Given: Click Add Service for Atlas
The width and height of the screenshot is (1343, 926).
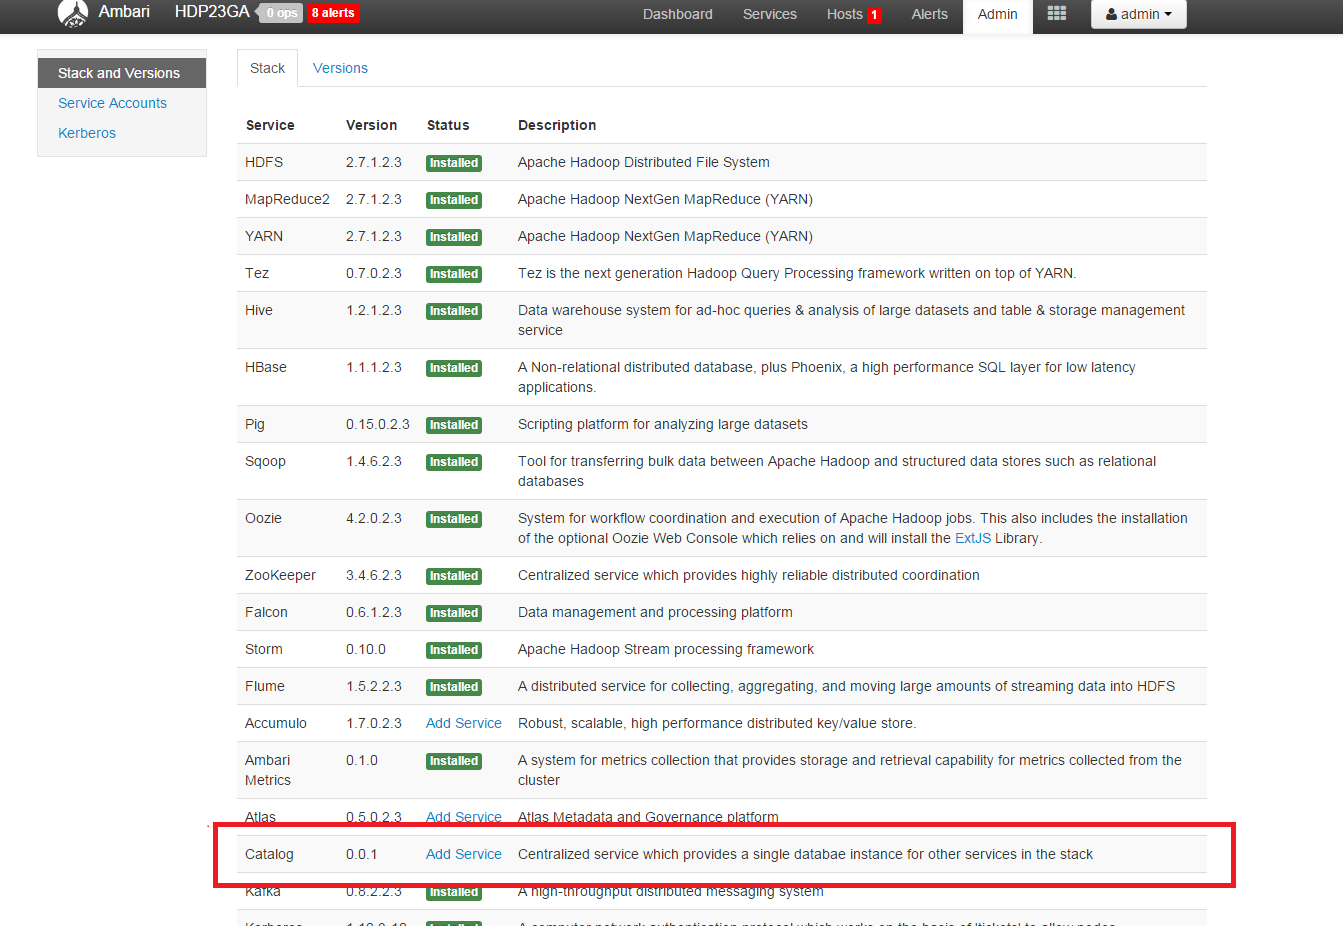Looking at the screenshot, I should click(464, 817).
